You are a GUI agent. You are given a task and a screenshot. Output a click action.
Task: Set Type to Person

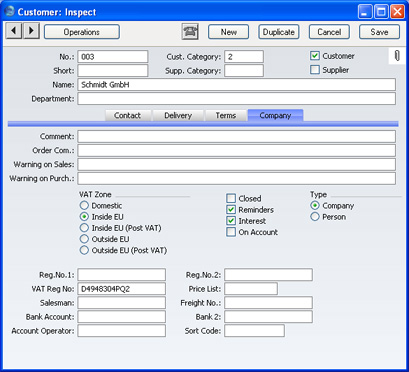pyautogui.click(x=315, y=217)
